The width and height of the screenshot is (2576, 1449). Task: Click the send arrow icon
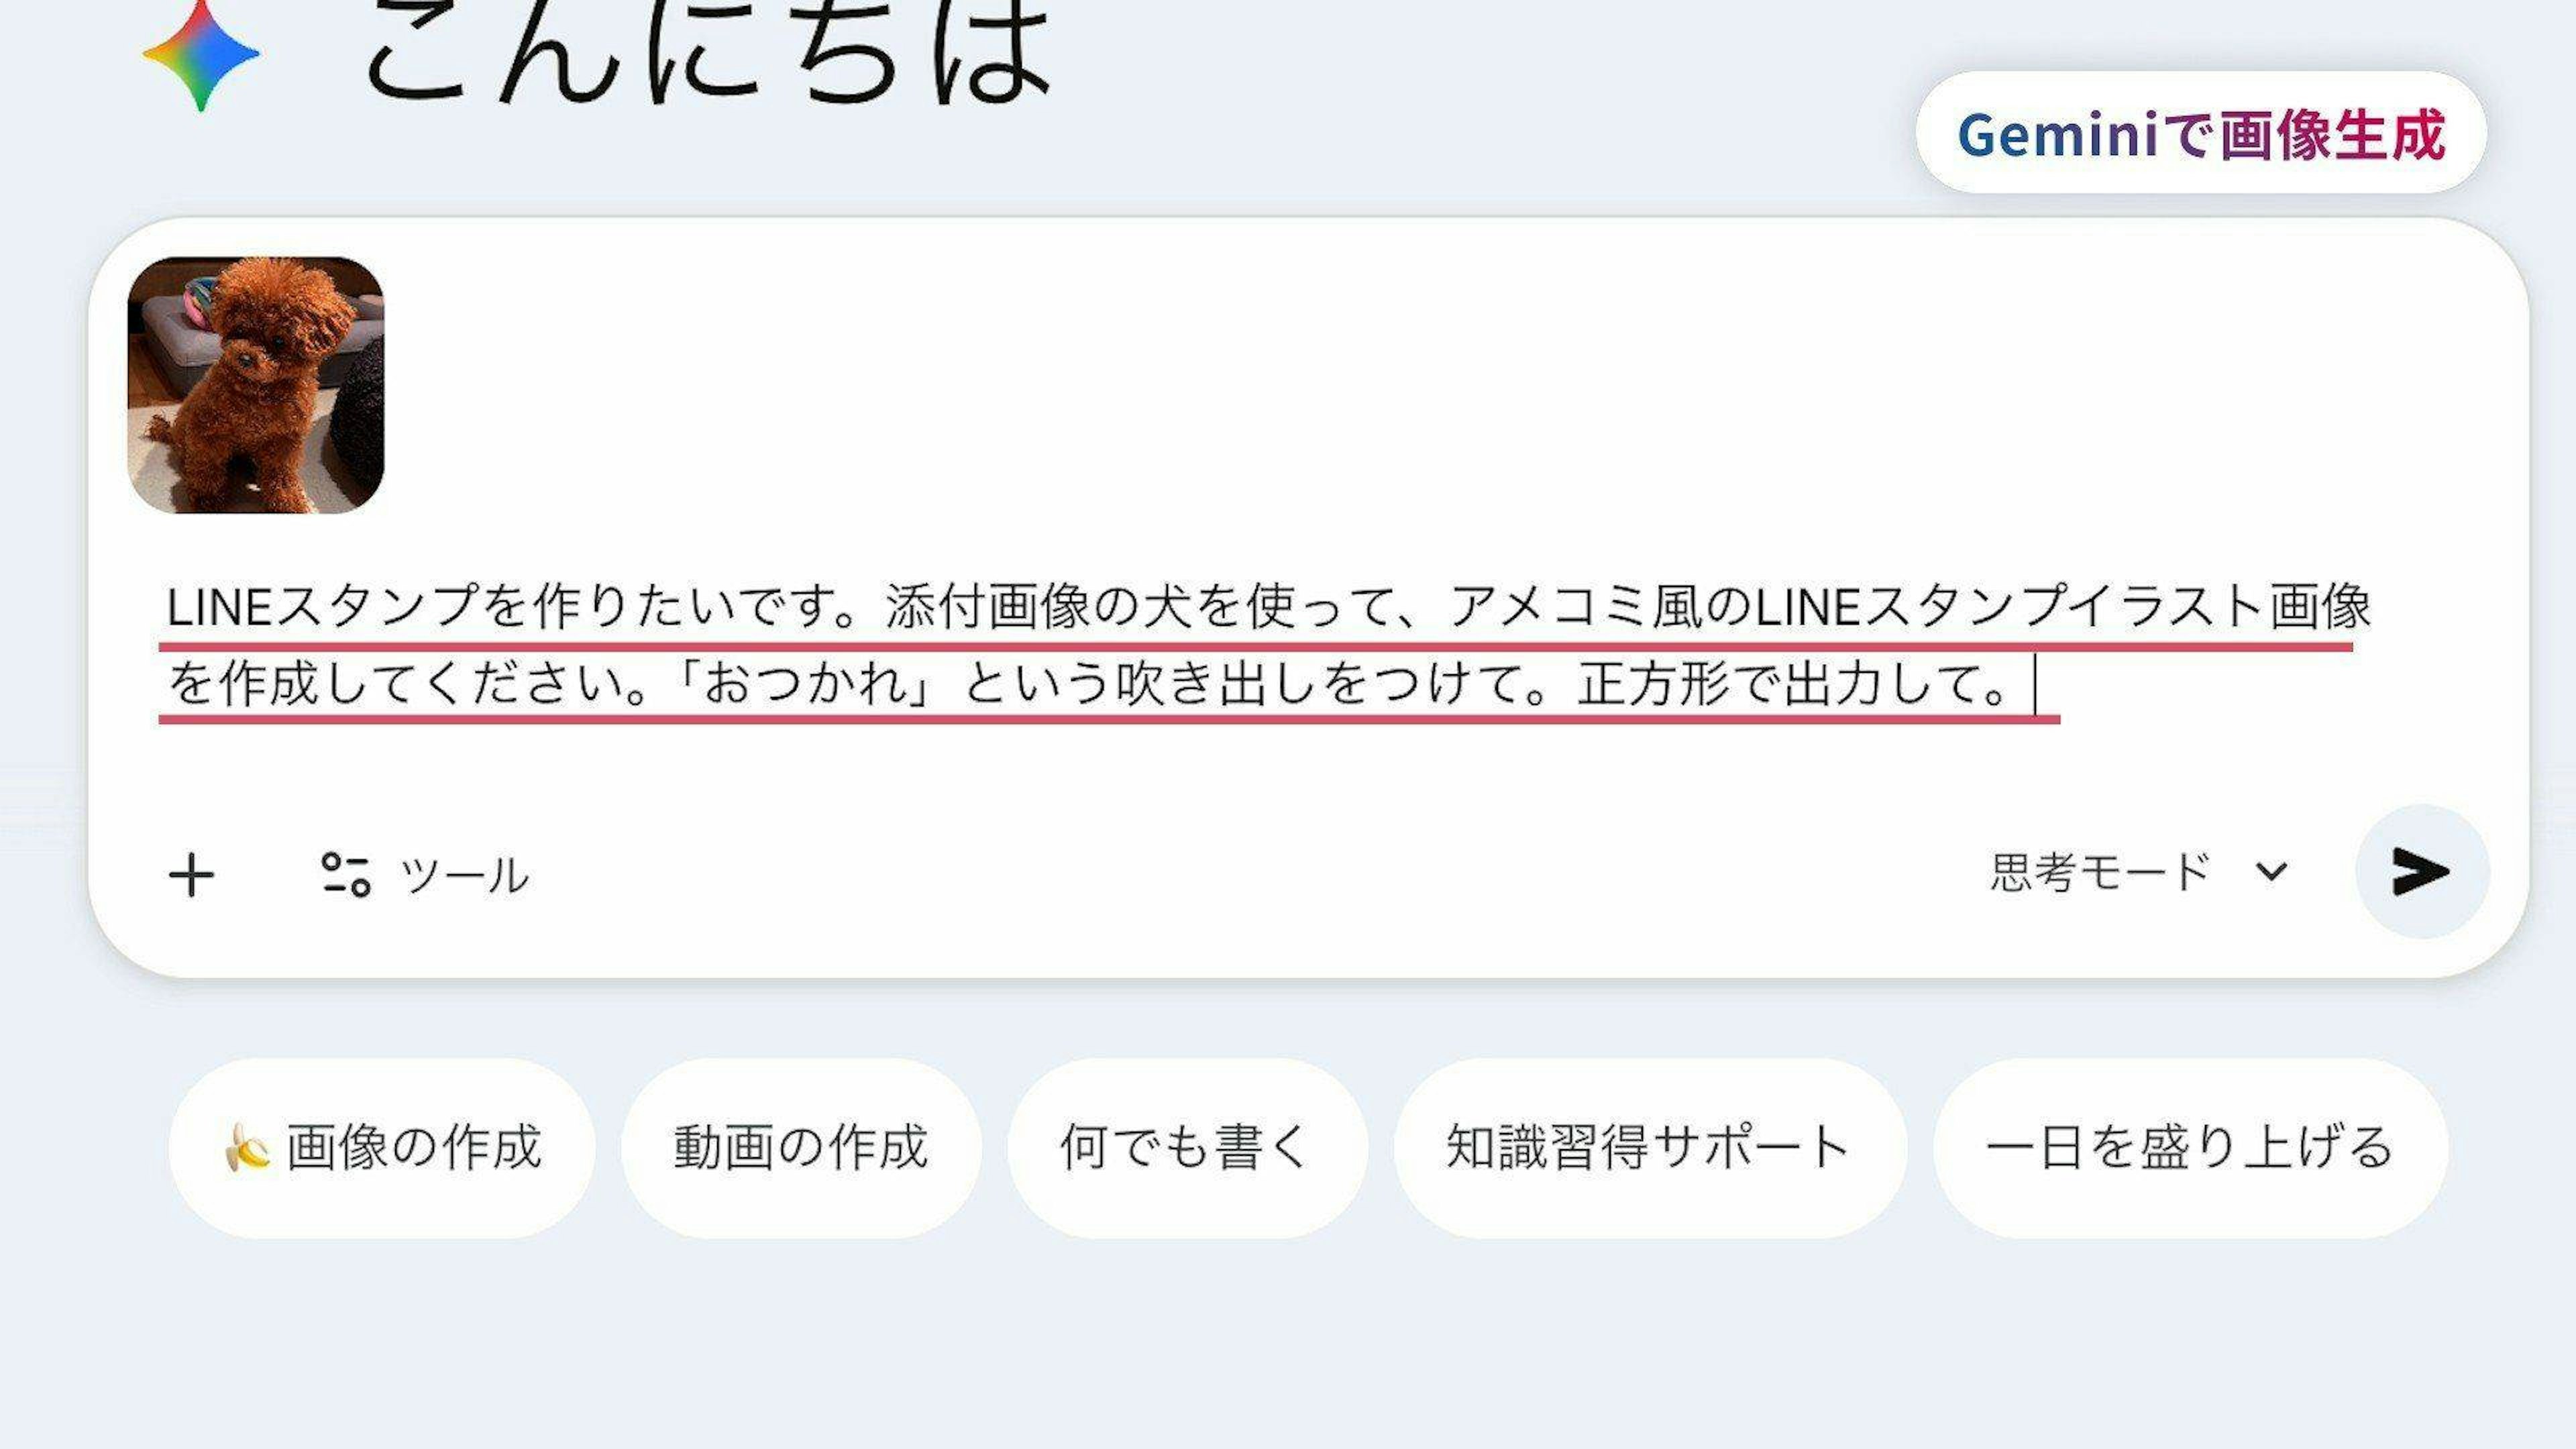coord(2421,871)
